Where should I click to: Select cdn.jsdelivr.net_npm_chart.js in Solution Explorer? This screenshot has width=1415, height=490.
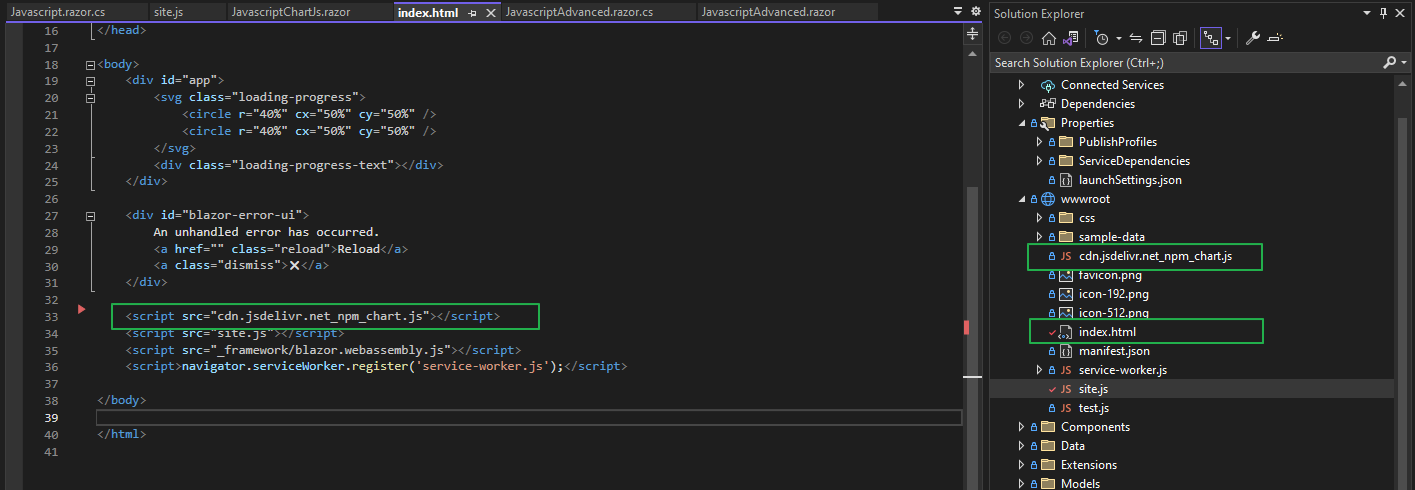click(x=1155, y=256)
